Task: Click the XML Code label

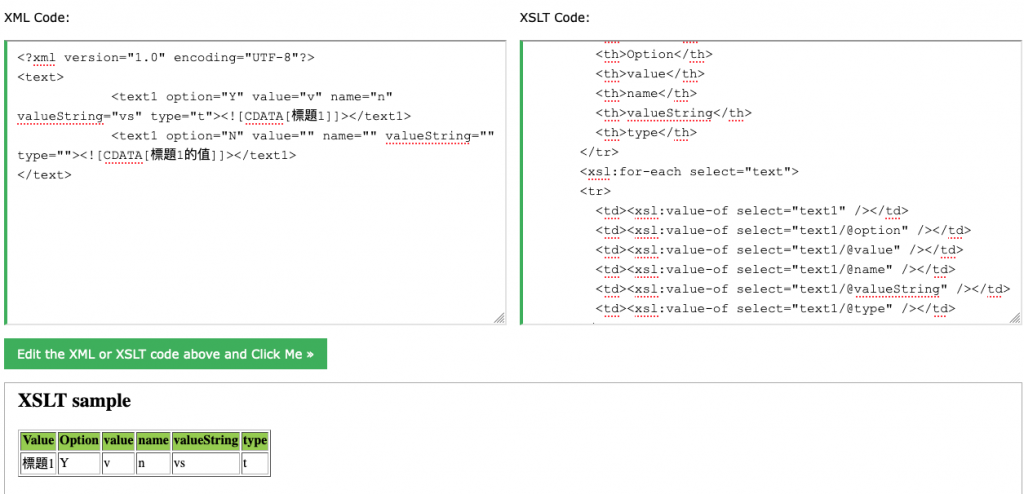Action: [x=37, y=17]
